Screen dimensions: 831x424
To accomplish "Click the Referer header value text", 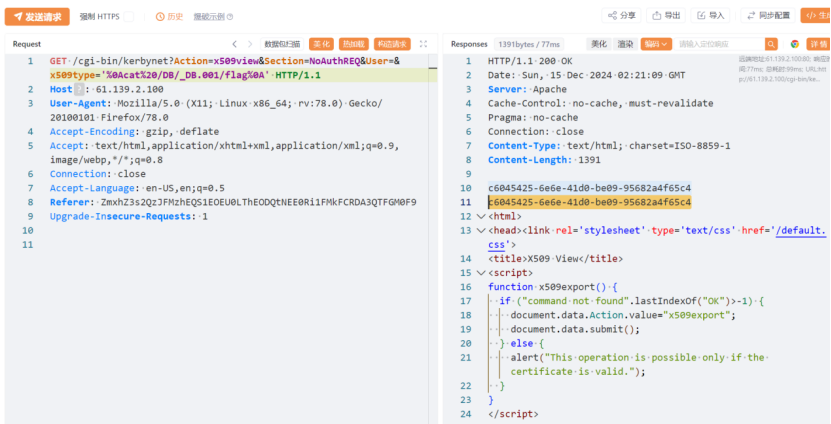I will [x=259, y=202].
